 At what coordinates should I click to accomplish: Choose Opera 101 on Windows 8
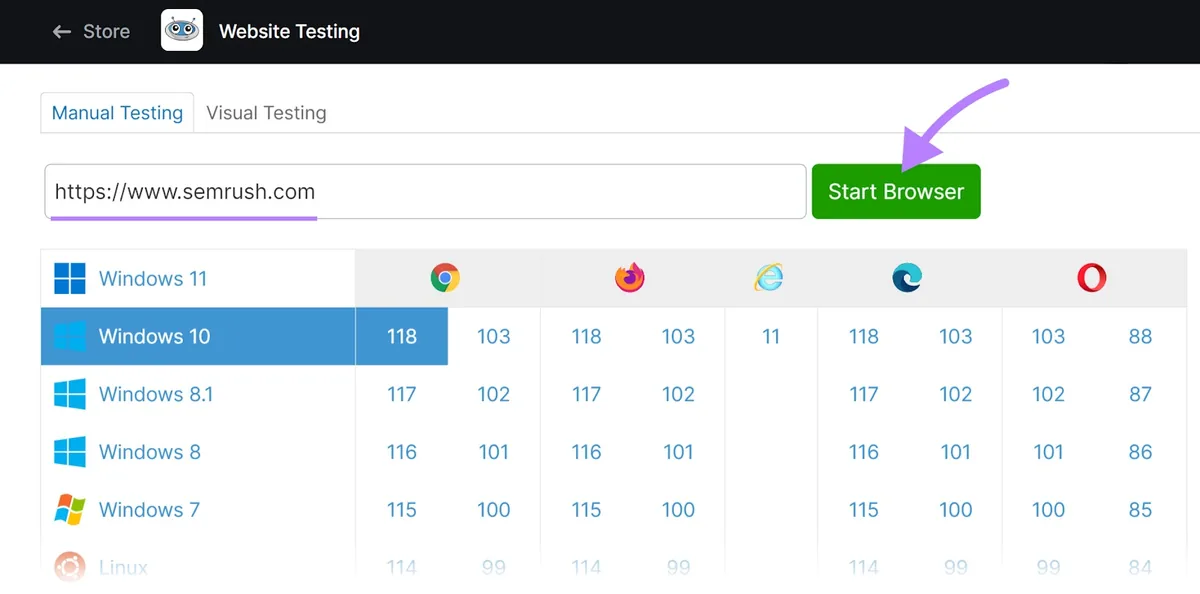pos(1048,452)
